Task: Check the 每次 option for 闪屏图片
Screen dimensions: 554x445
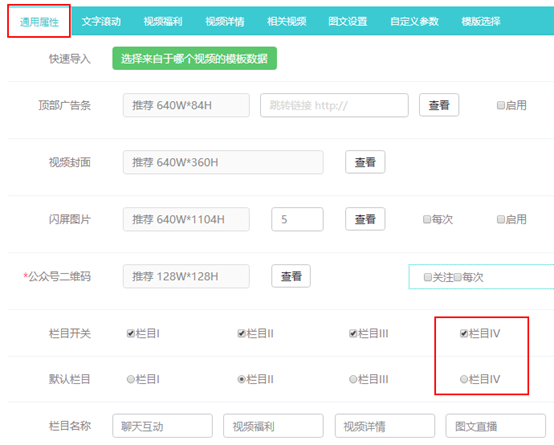Action: click(x=427, y=219)
